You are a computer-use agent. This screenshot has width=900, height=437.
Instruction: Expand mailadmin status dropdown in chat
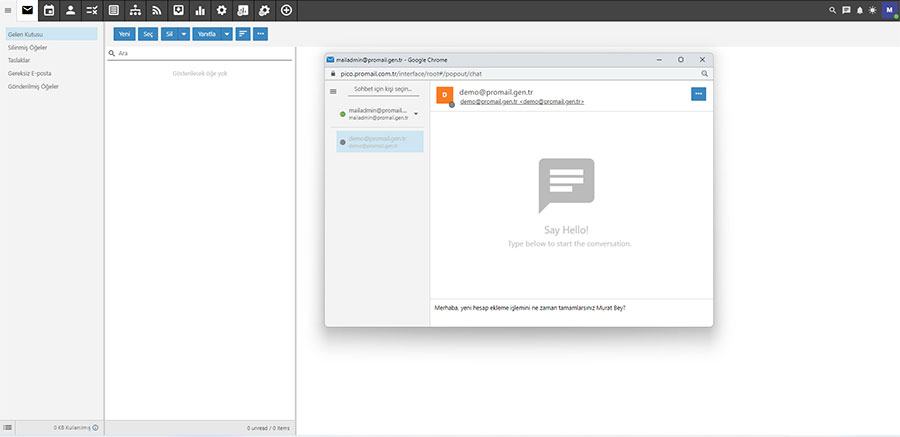416,114
